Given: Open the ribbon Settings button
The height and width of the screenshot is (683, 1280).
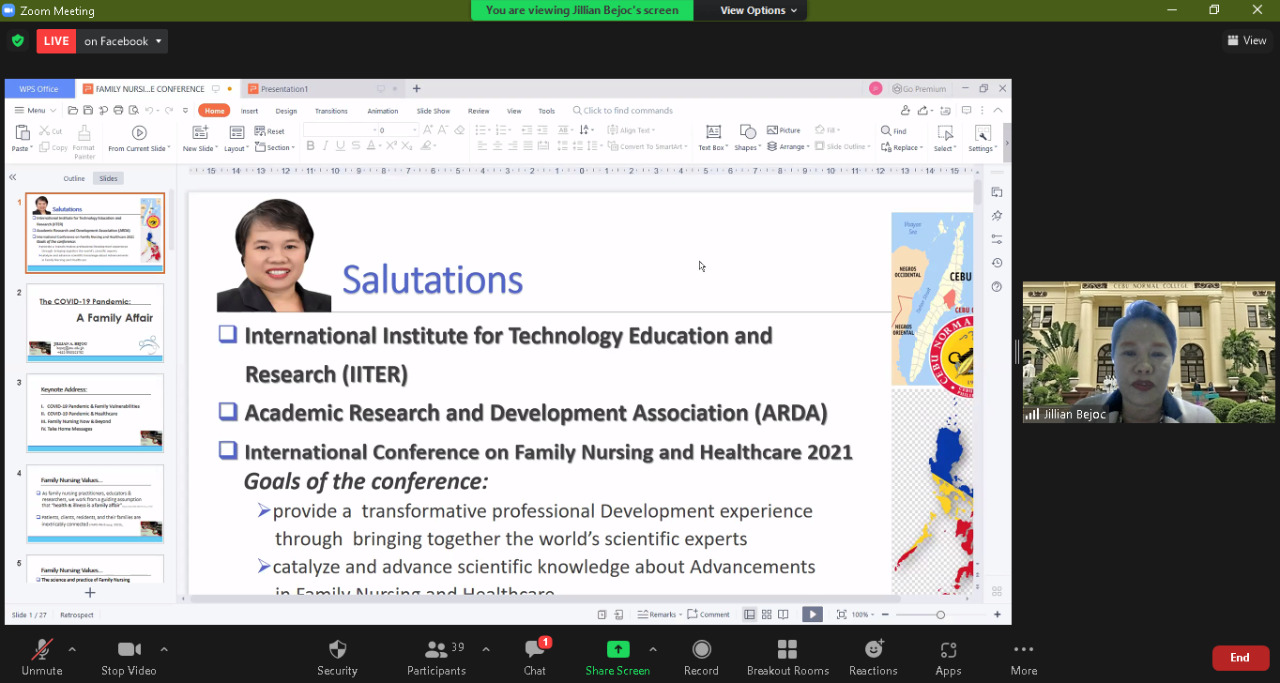Looking at the screenshot, I should click(982, 139).
